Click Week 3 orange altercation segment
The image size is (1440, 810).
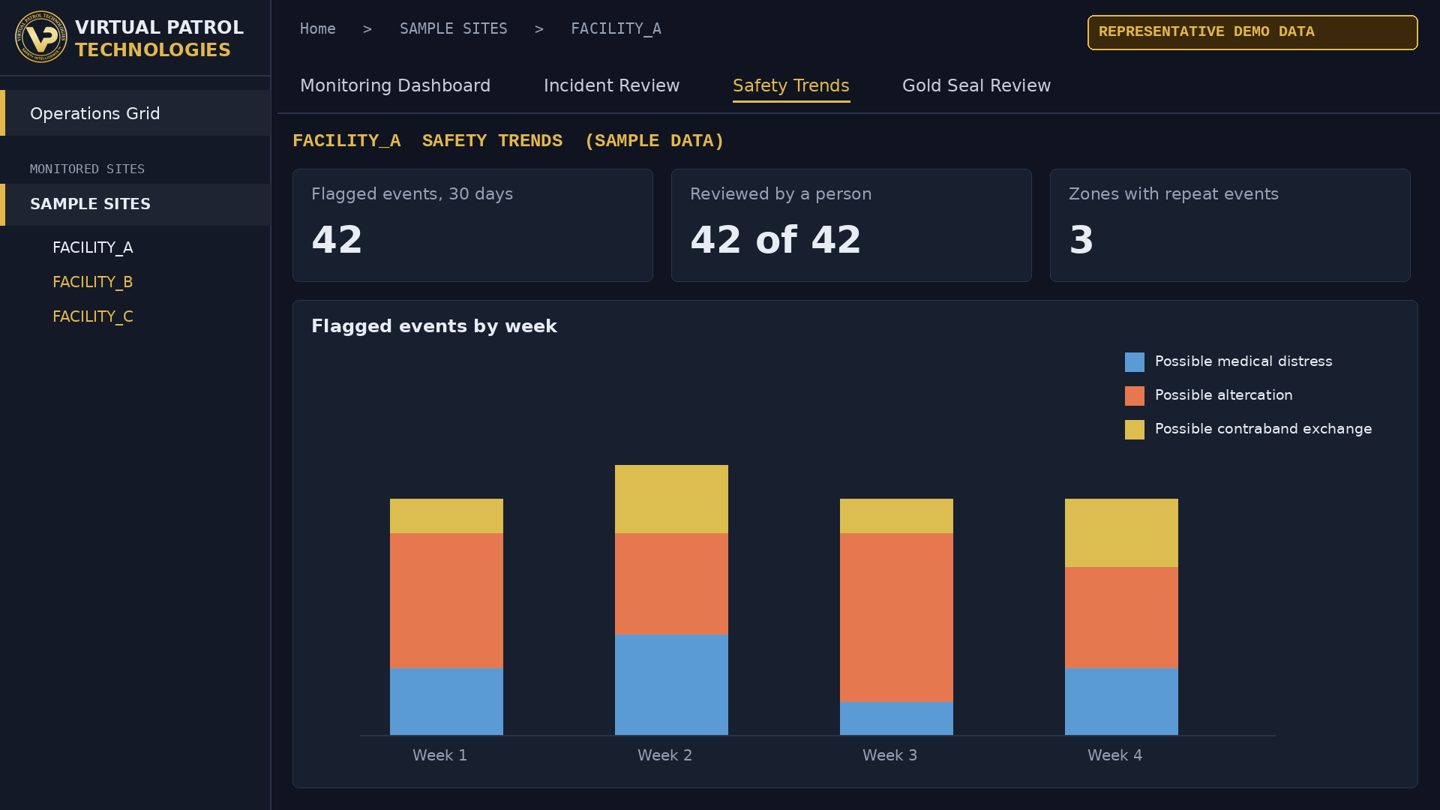[x=896, y=617]
